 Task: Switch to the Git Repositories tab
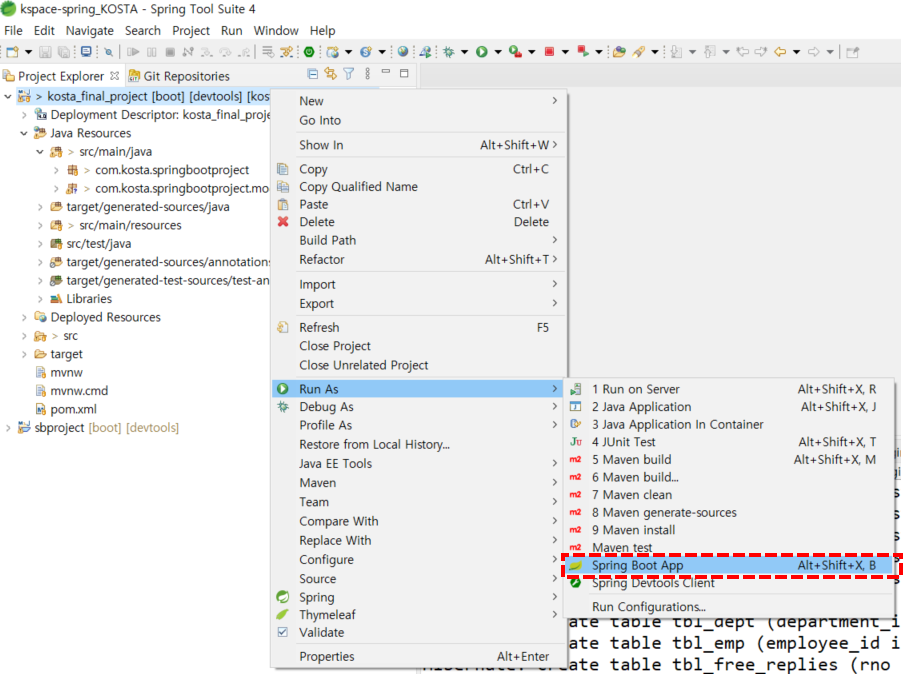[179, 76]
